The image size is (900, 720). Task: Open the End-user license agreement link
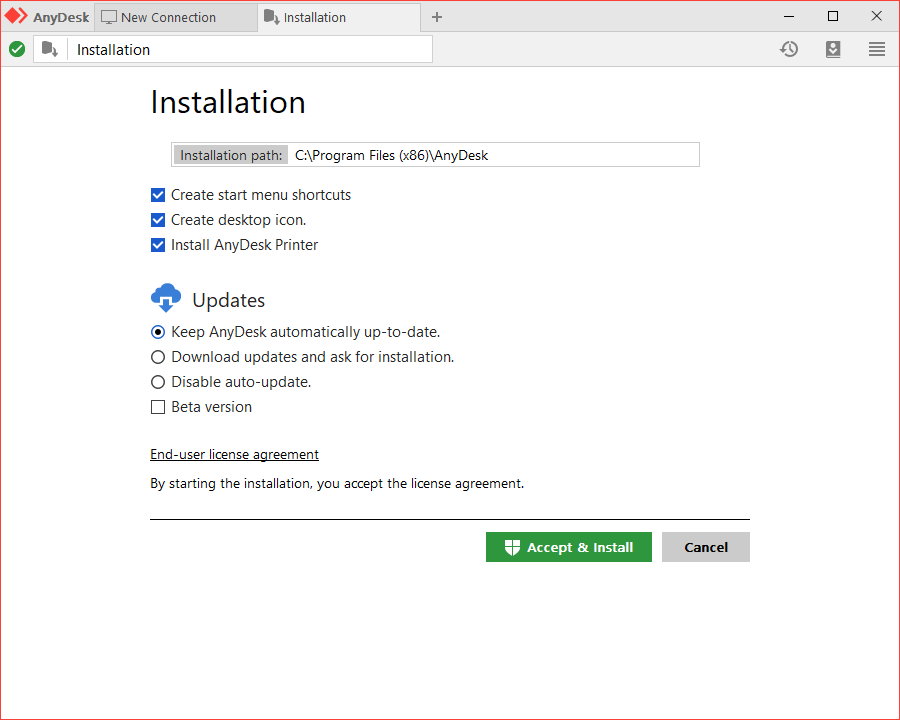coord(234,454)
